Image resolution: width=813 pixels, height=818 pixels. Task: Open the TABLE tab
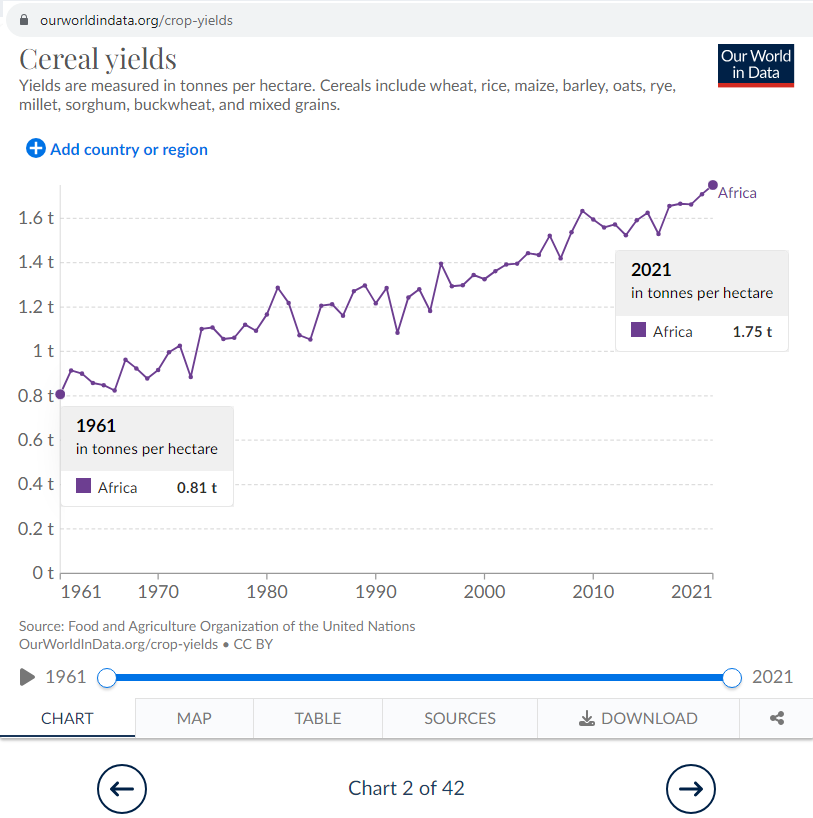(x=318, y=718)
